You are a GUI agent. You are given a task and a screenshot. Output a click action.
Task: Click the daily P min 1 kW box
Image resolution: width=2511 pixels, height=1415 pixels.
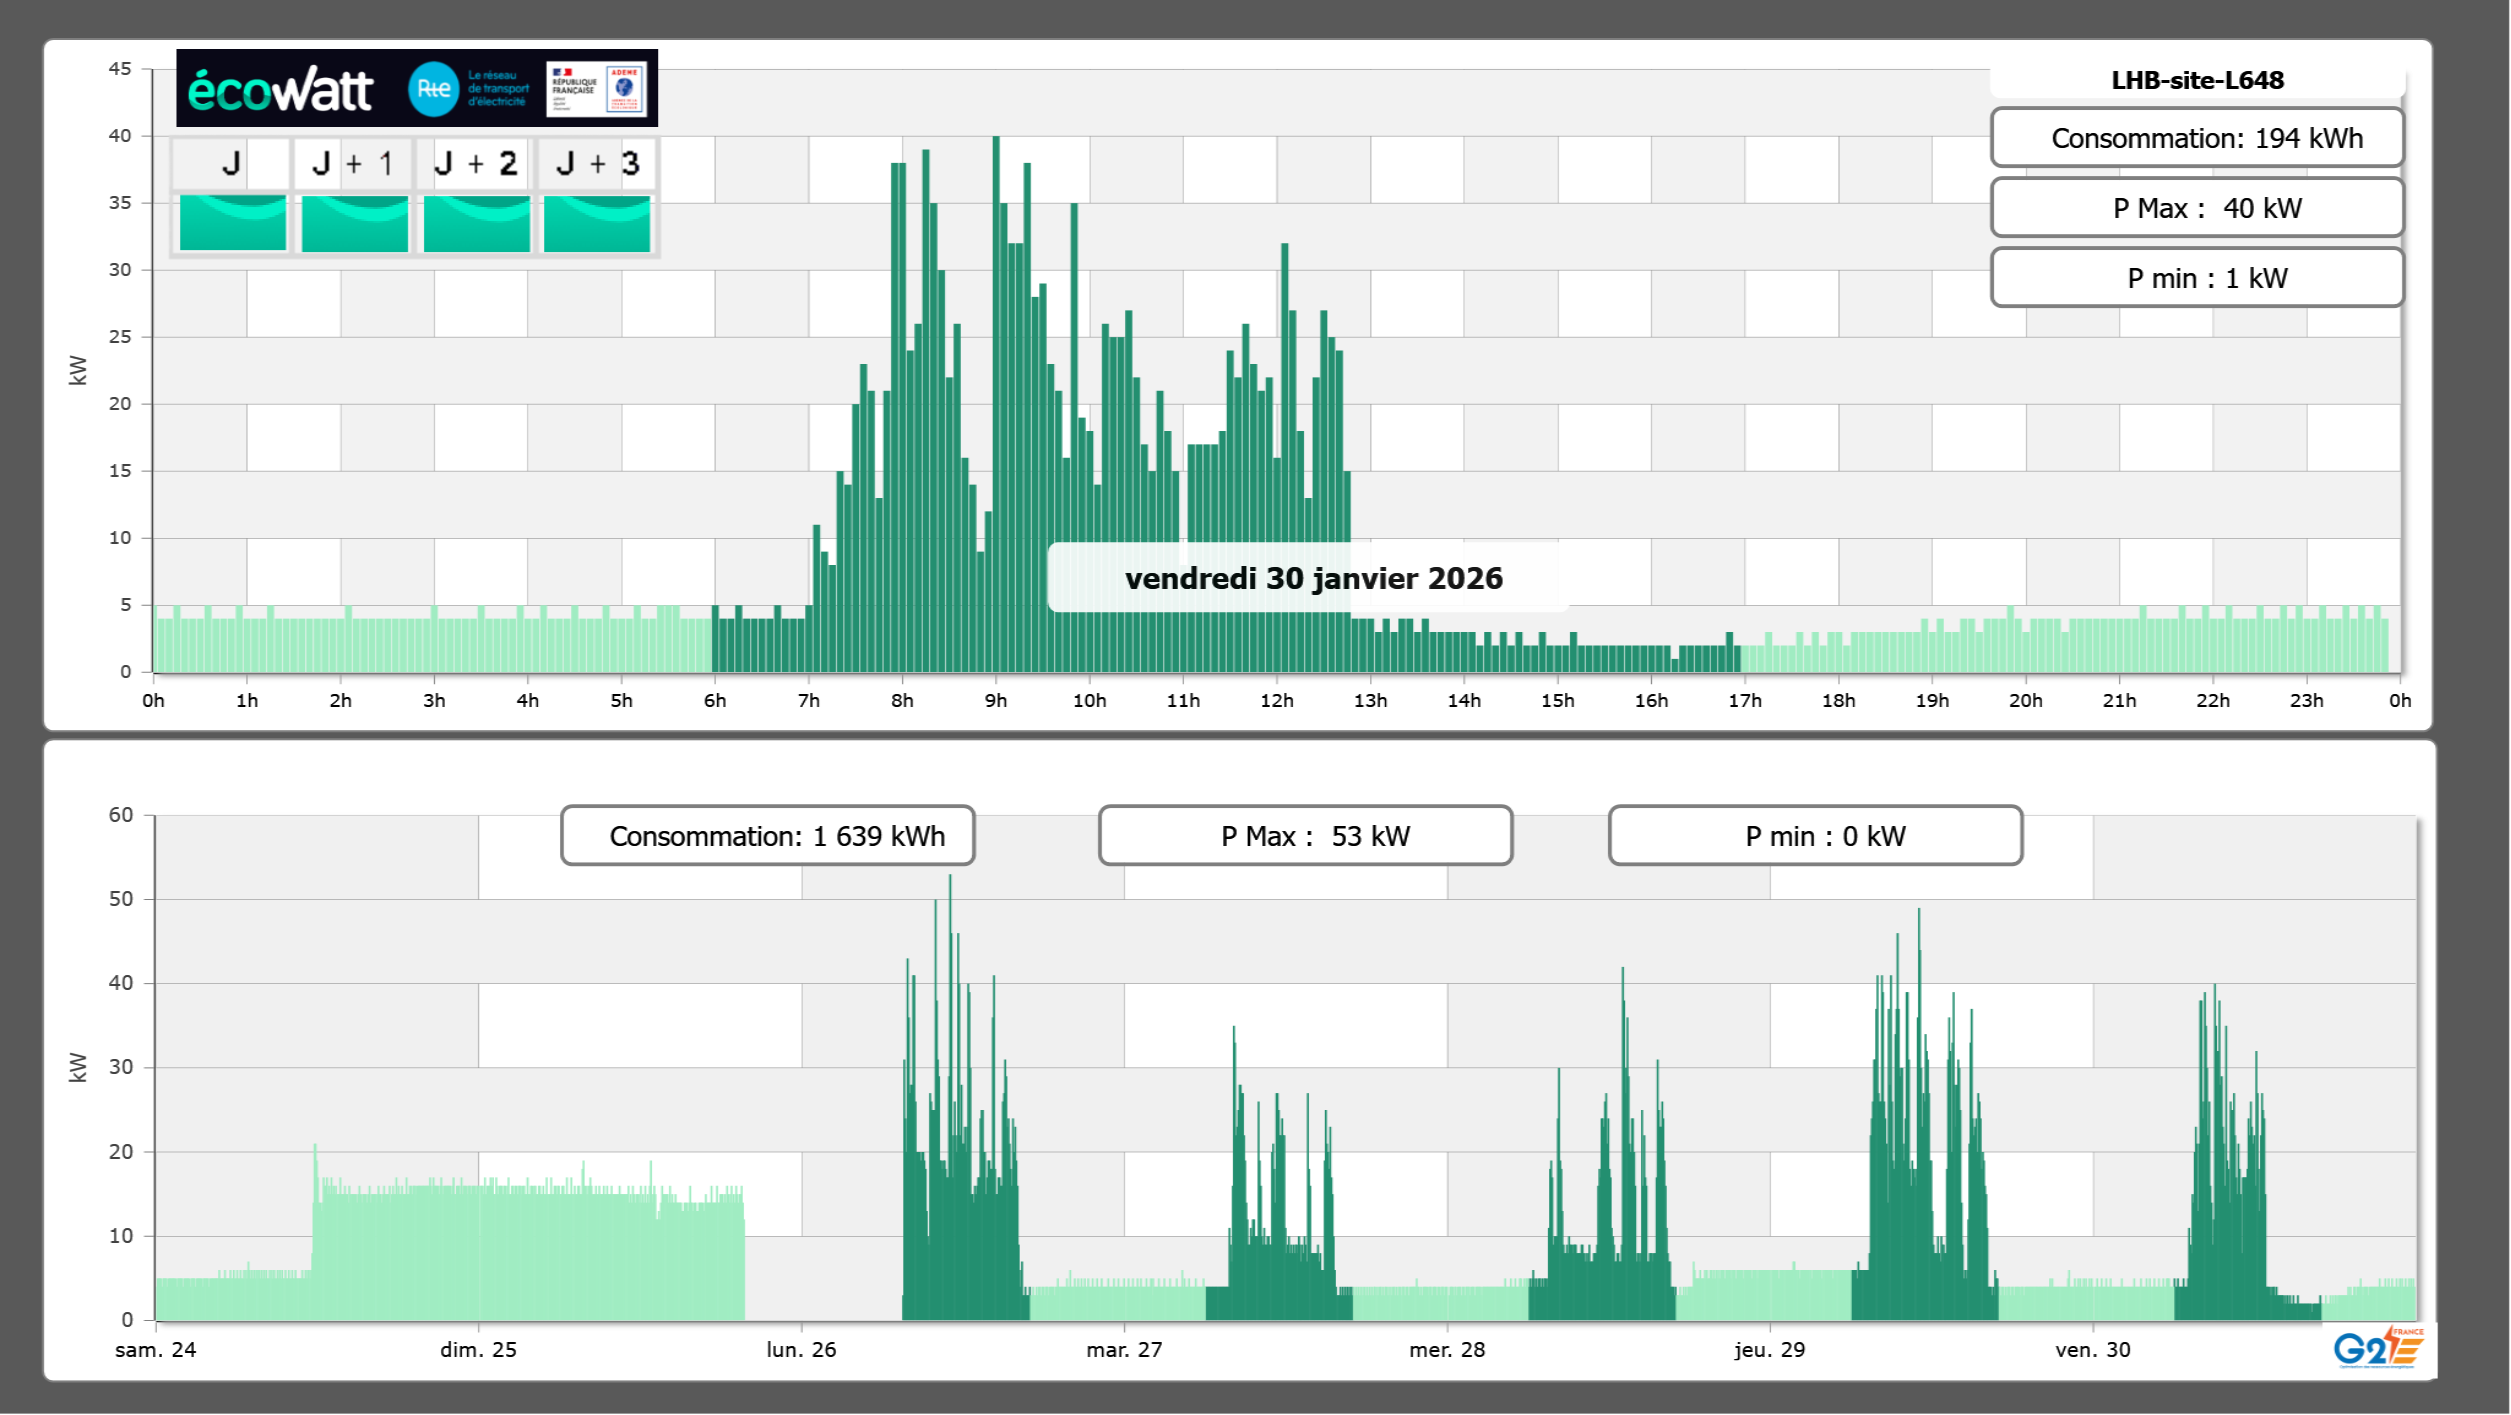pyautogui.click(x=2197, y=278)
